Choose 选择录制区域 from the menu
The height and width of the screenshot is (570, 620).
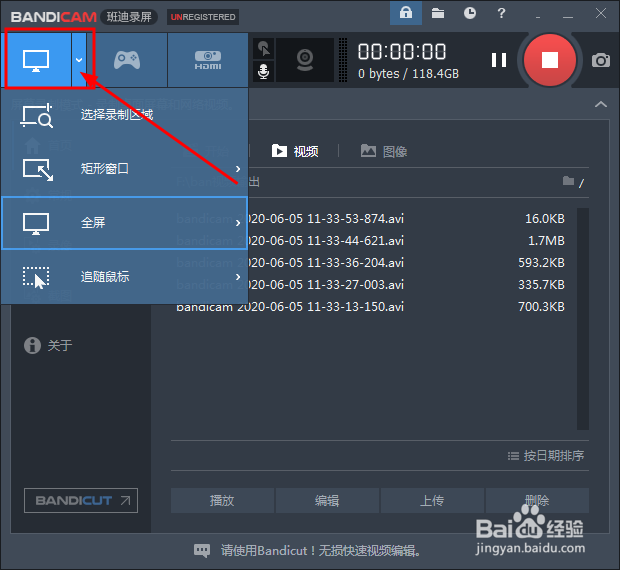[x=125, y=115]
